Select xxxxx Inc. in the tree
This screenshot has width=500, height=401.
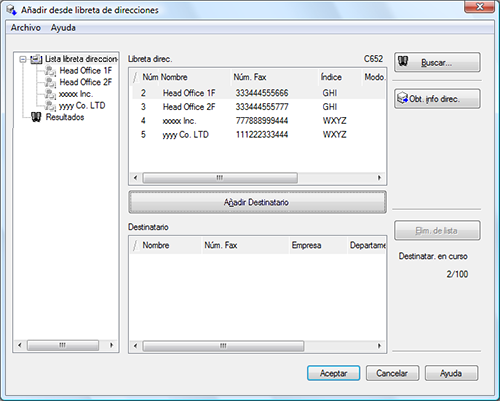pyautogui.click(x=76, y=94)
